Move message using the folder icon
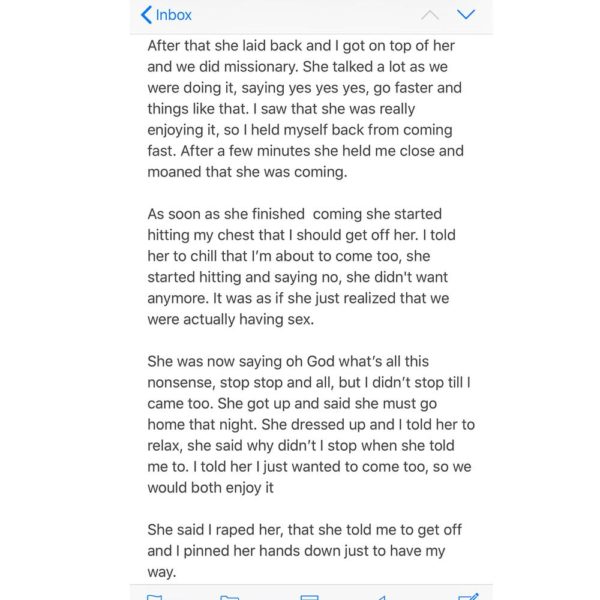Viewport: 600px width, 600px height. pos(230,597)
